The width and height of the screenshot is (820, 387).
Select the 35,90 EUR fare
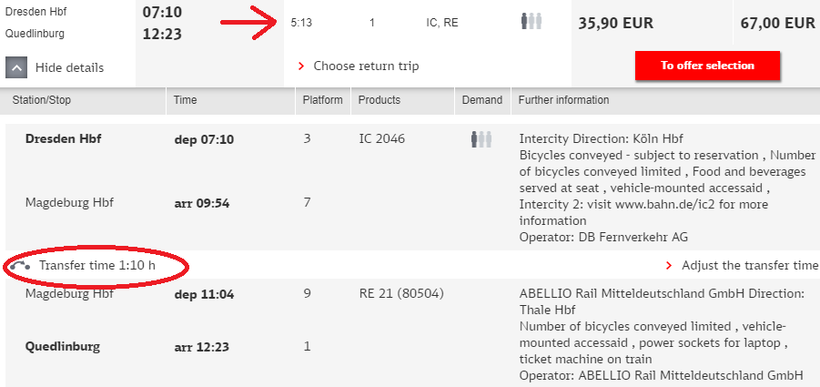pos(616,24)
